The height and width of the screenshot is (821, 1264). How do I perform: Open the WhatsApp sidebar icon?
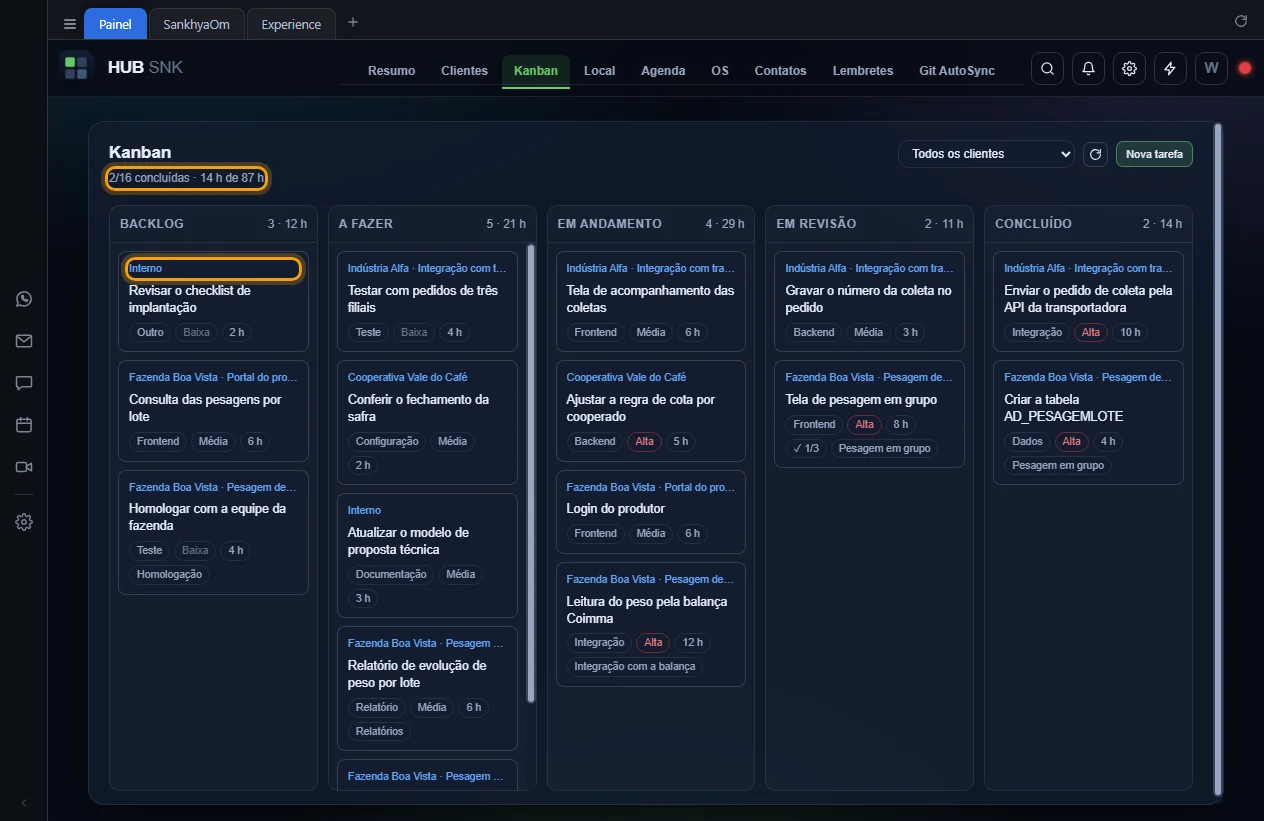click(x=24, y=299)
